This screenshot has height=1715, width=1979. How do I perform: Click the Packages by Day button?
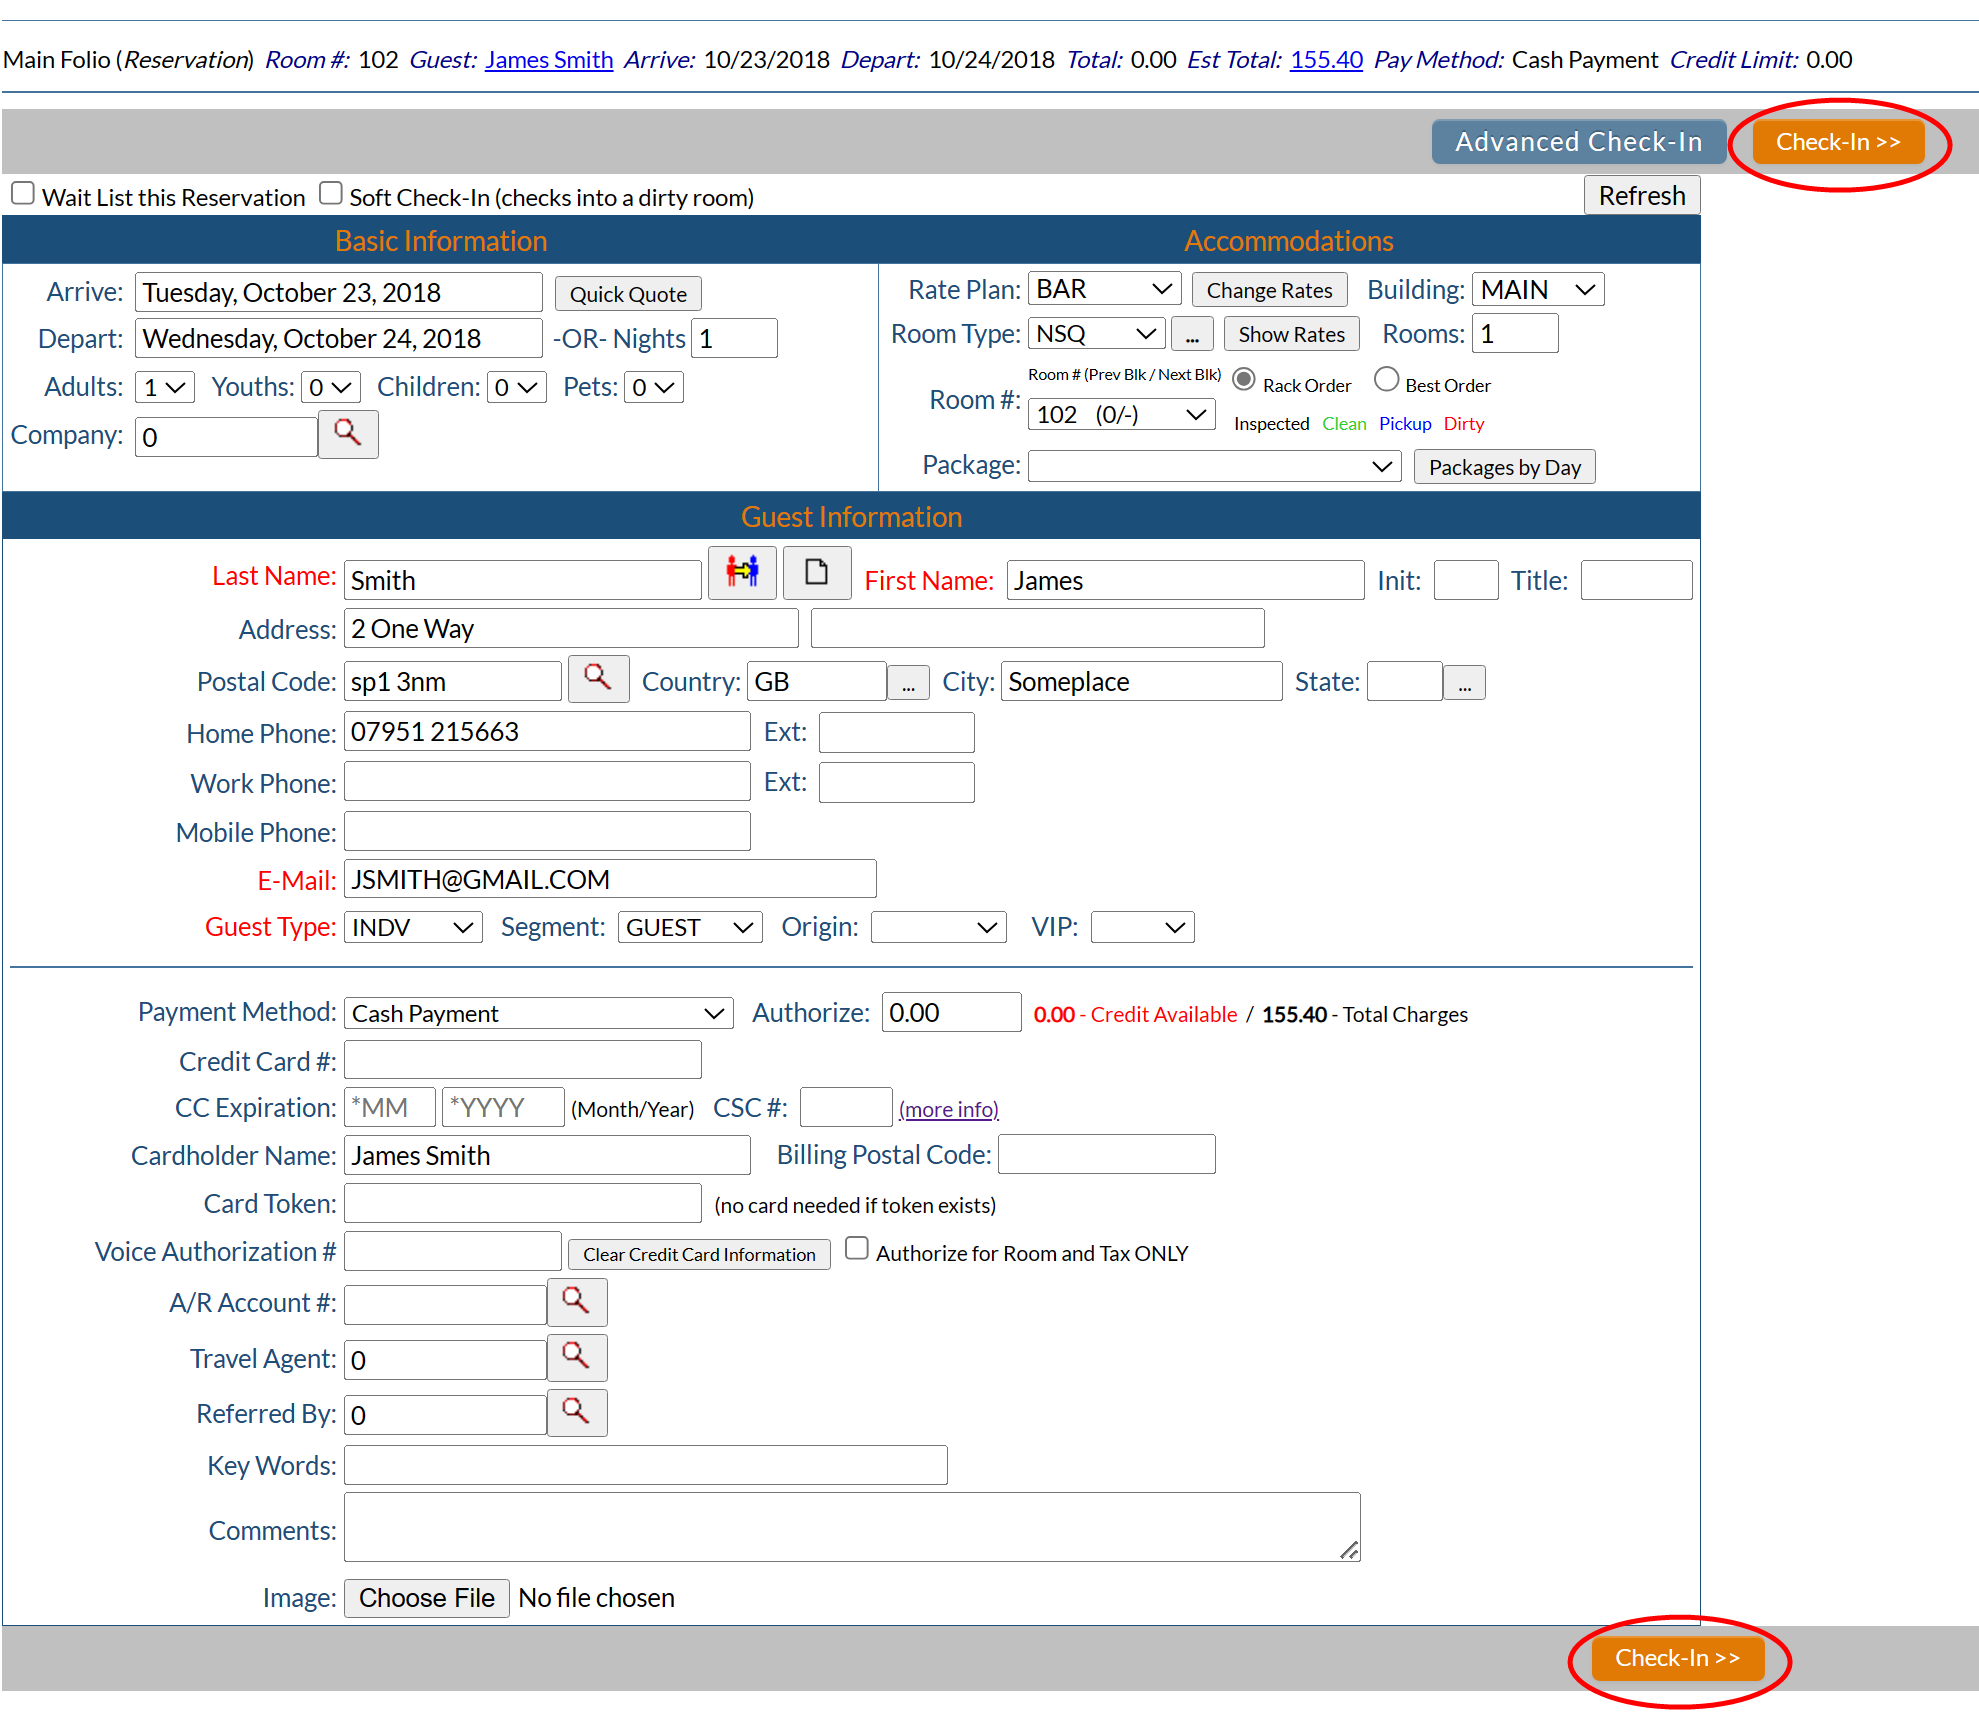click(1504, 467)
